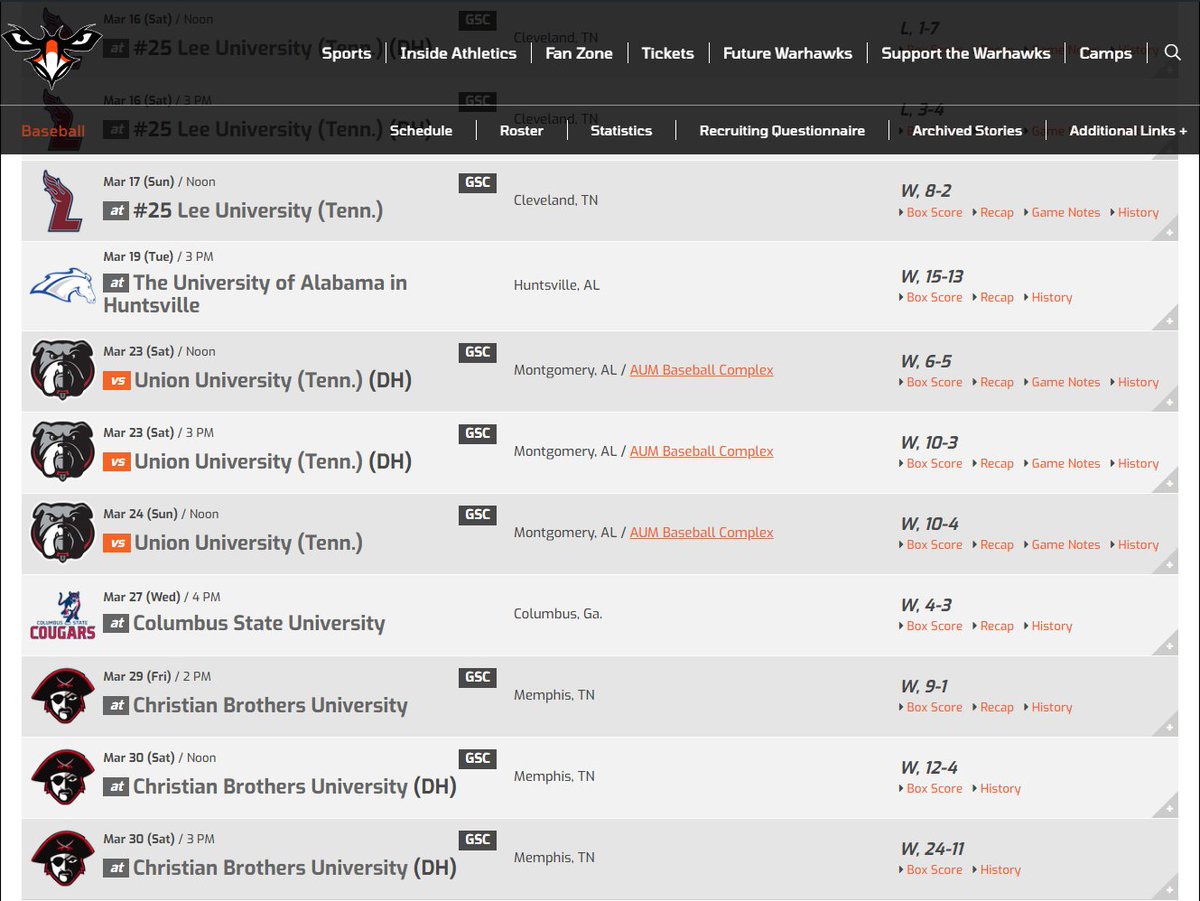Open History for 10-3 Union win
The image size is (1200, 901).
[x=1138, y=463]
